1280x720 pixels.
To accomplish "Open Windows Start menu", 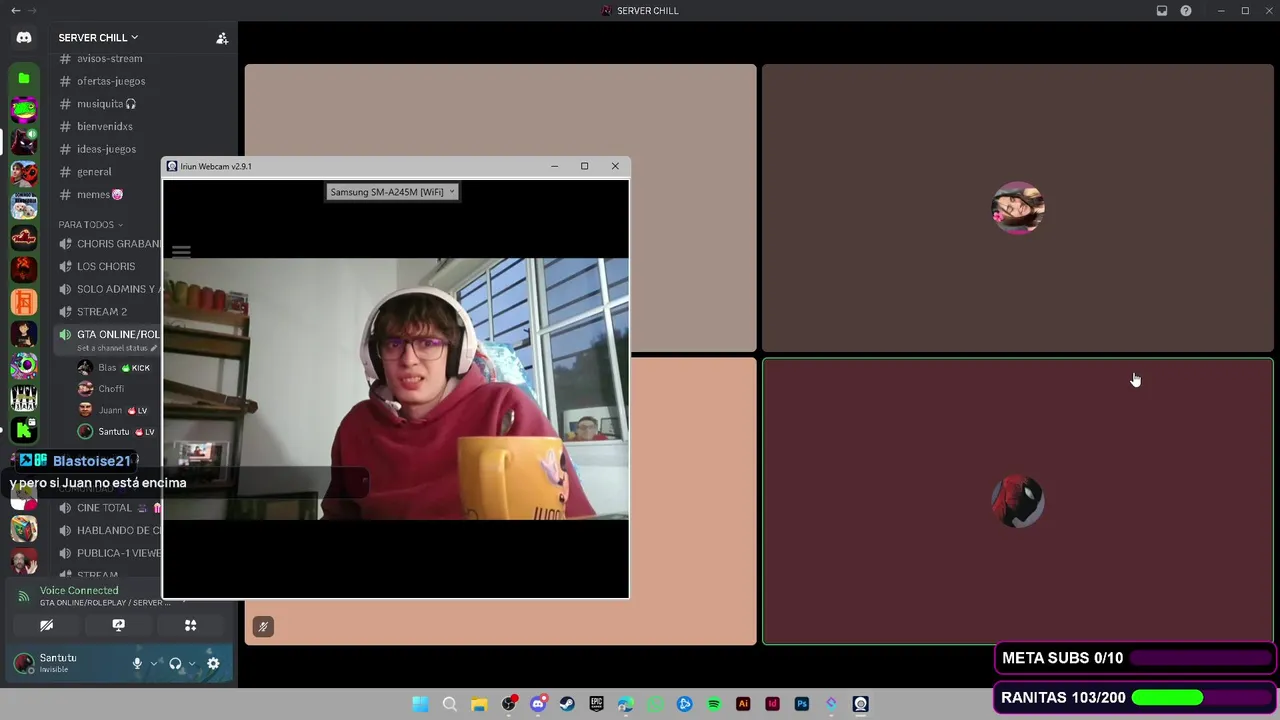I will [x=421, y=704].
